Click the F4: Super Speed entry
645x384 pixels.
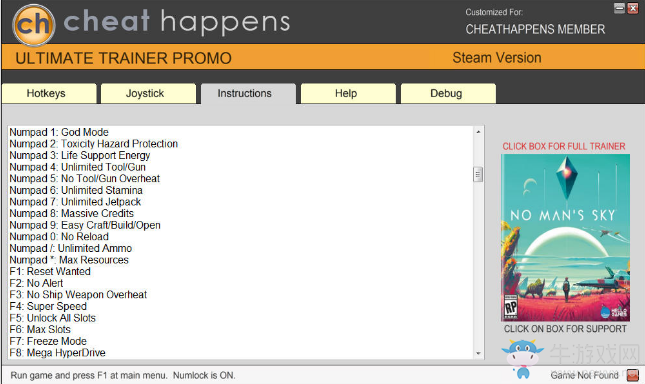point(48,306)
